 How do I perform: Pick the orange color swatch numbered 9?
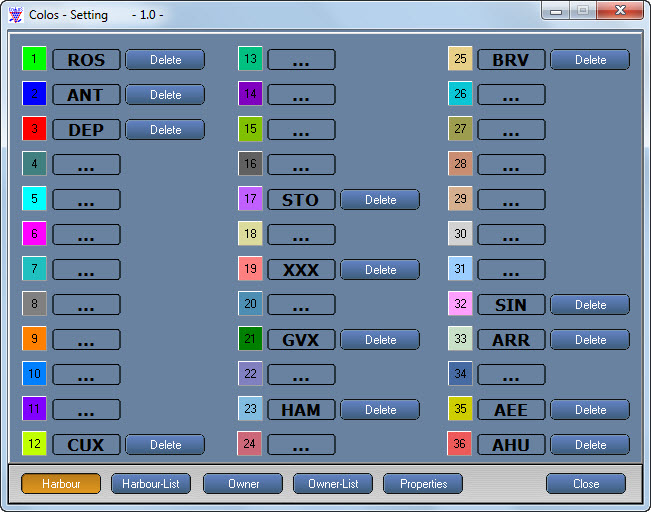[x=35, y=339]
